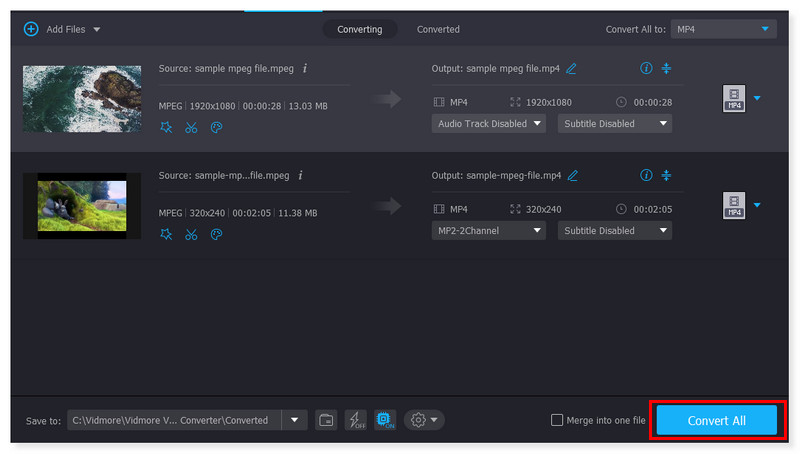Toggle the GPU hardware acceleration button
The height and width of the screenshot is (454, 800).
[x=385, y=420]
